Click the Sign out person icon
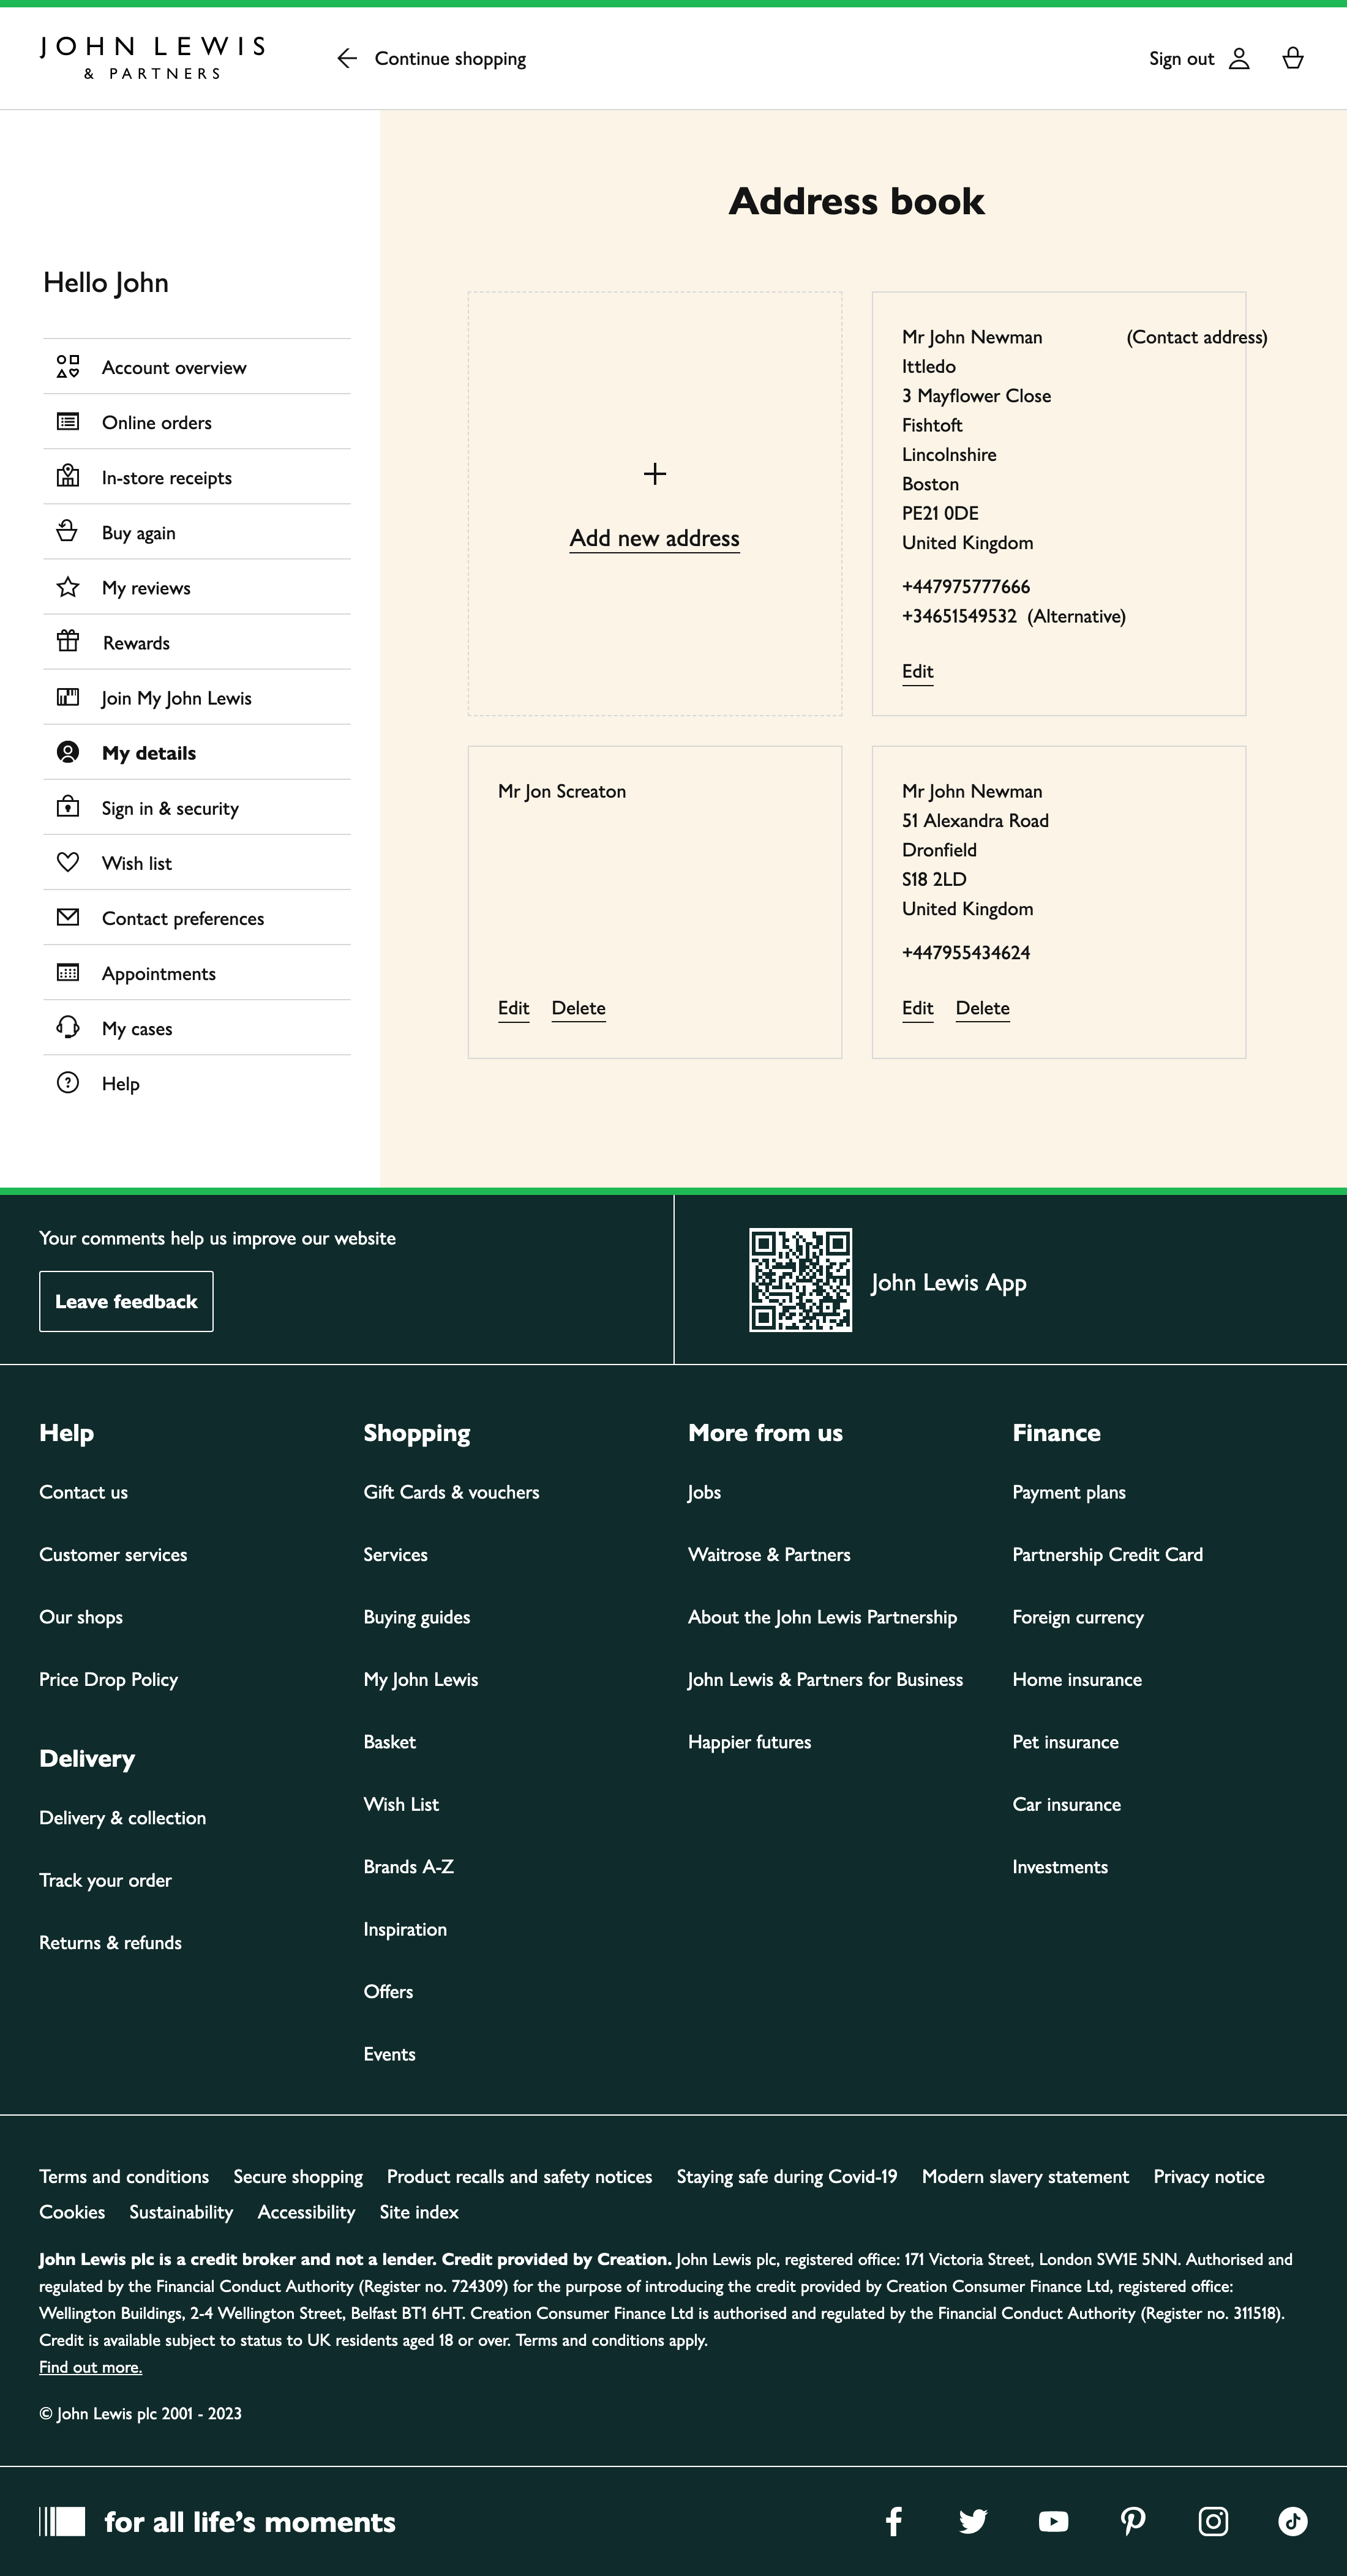Viewport: 1347px width, 2576px height. tap(1239, 58)
